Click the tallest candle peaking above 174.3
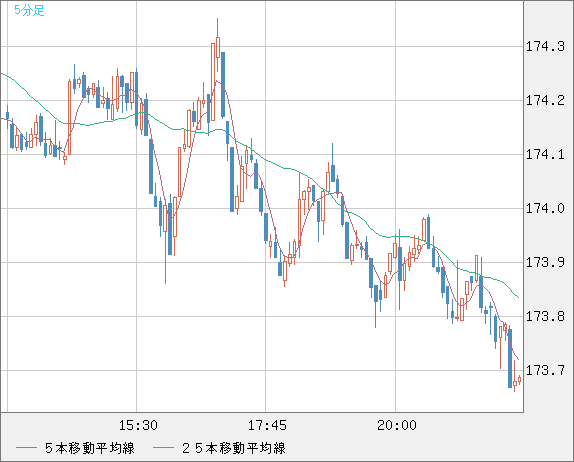The height and width of the screenshot is (462, 574). coord(218,48)
